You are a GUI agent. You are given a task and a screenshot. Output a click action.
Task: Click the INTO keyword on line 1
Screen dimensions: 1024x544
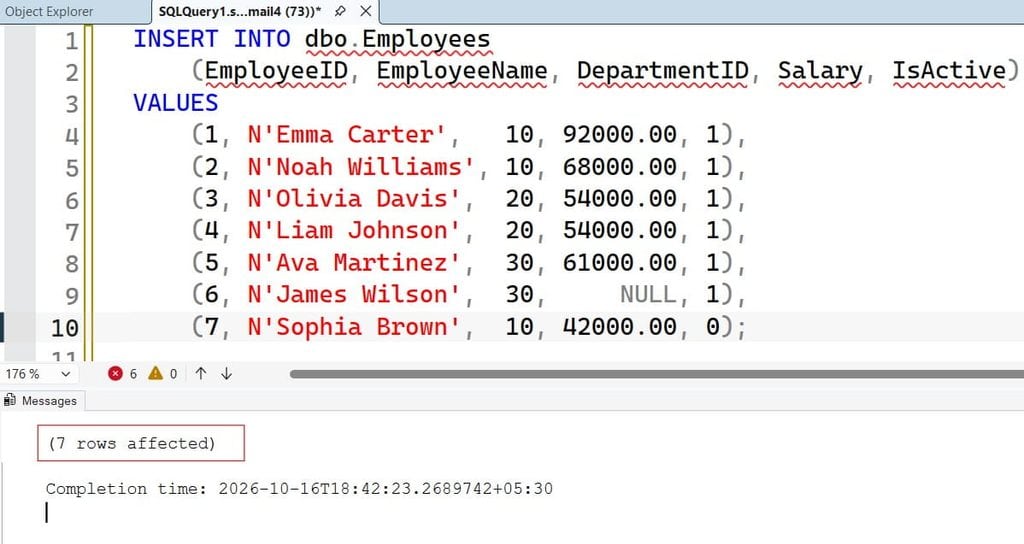(262, 39)
